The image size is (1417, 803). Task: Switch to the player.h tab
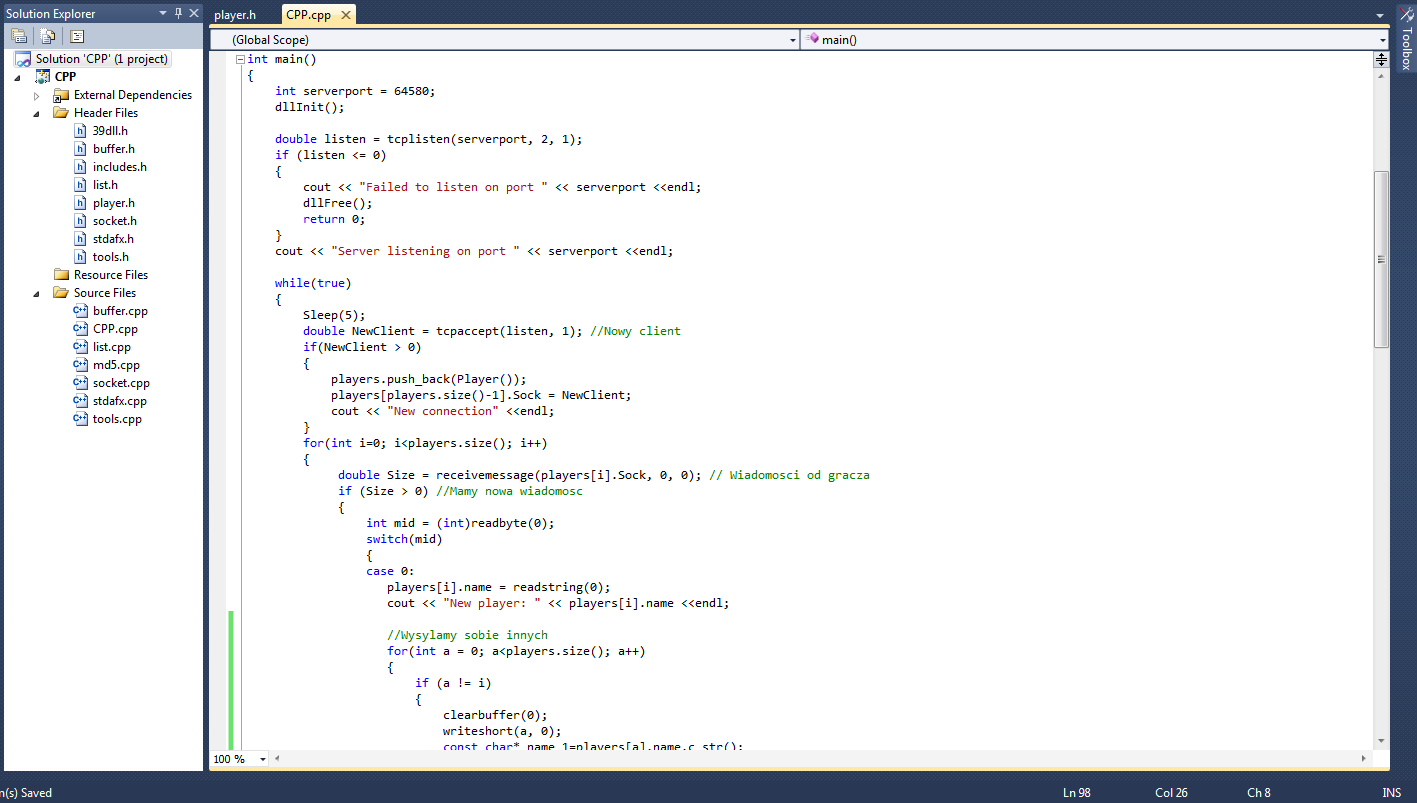[x=235, y=15]
